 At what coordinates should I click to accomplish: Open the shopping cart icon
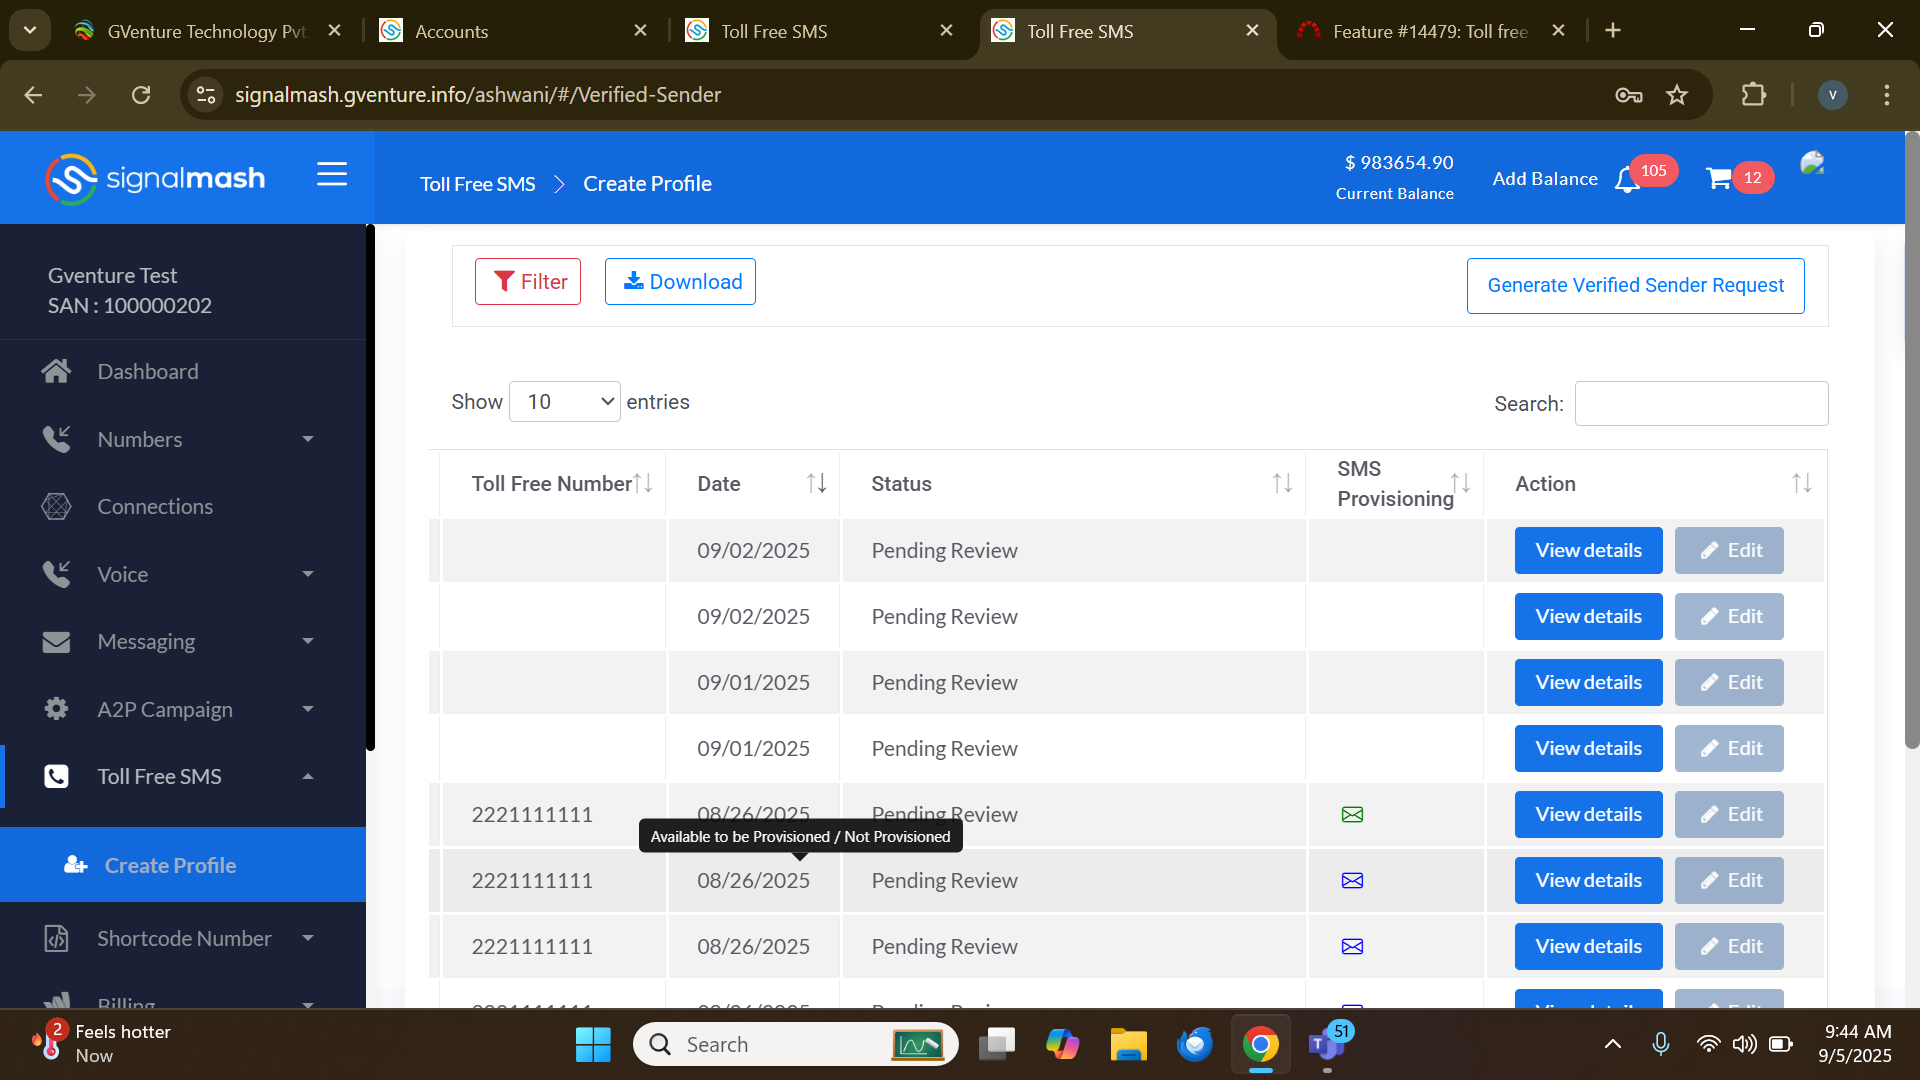[x=1719, y=179]
